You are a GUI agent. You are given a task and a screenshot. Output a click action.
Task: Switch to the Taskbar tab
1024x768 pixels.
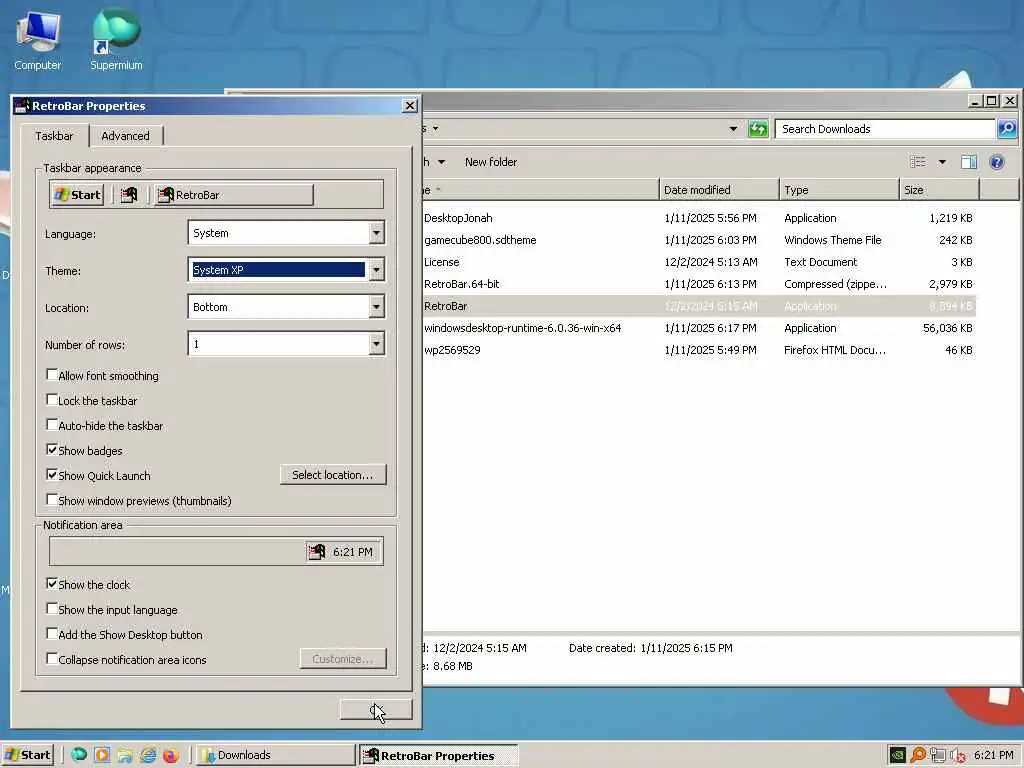(x=54, y=136)
